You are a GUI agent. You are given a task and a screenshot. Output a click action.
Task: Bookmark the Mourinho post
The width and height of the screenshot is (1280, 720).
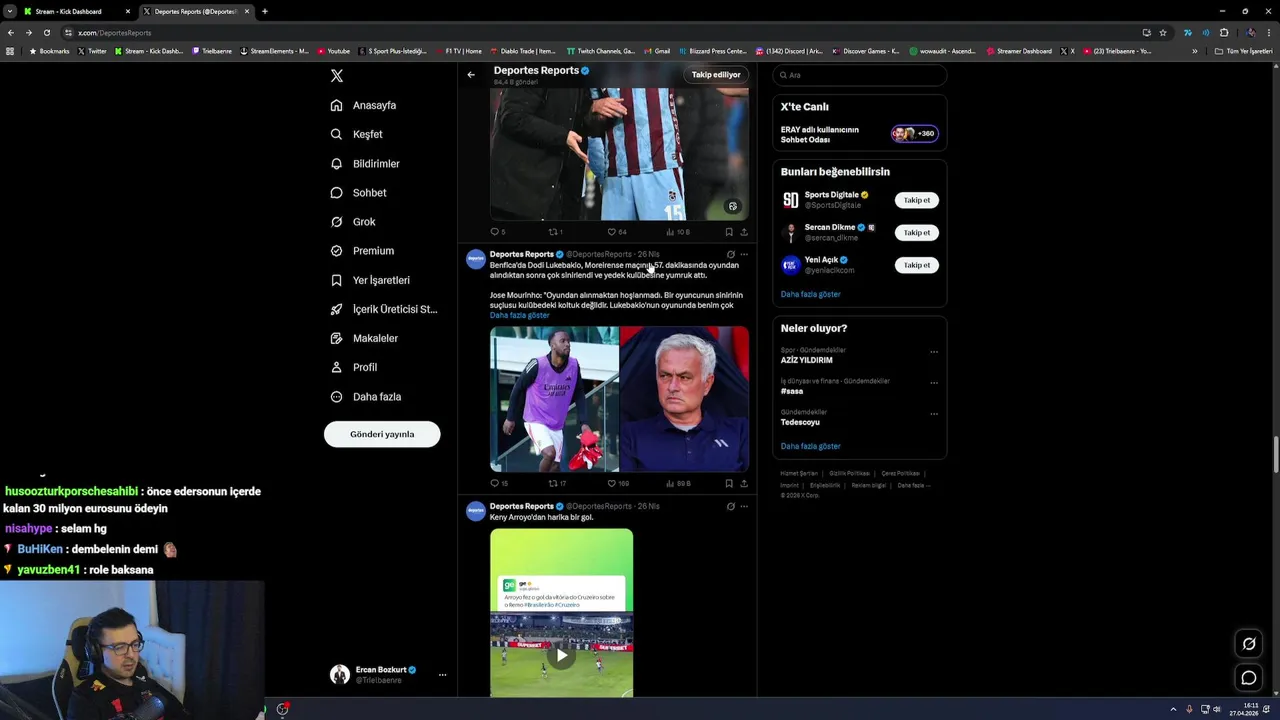pos(729,483)
